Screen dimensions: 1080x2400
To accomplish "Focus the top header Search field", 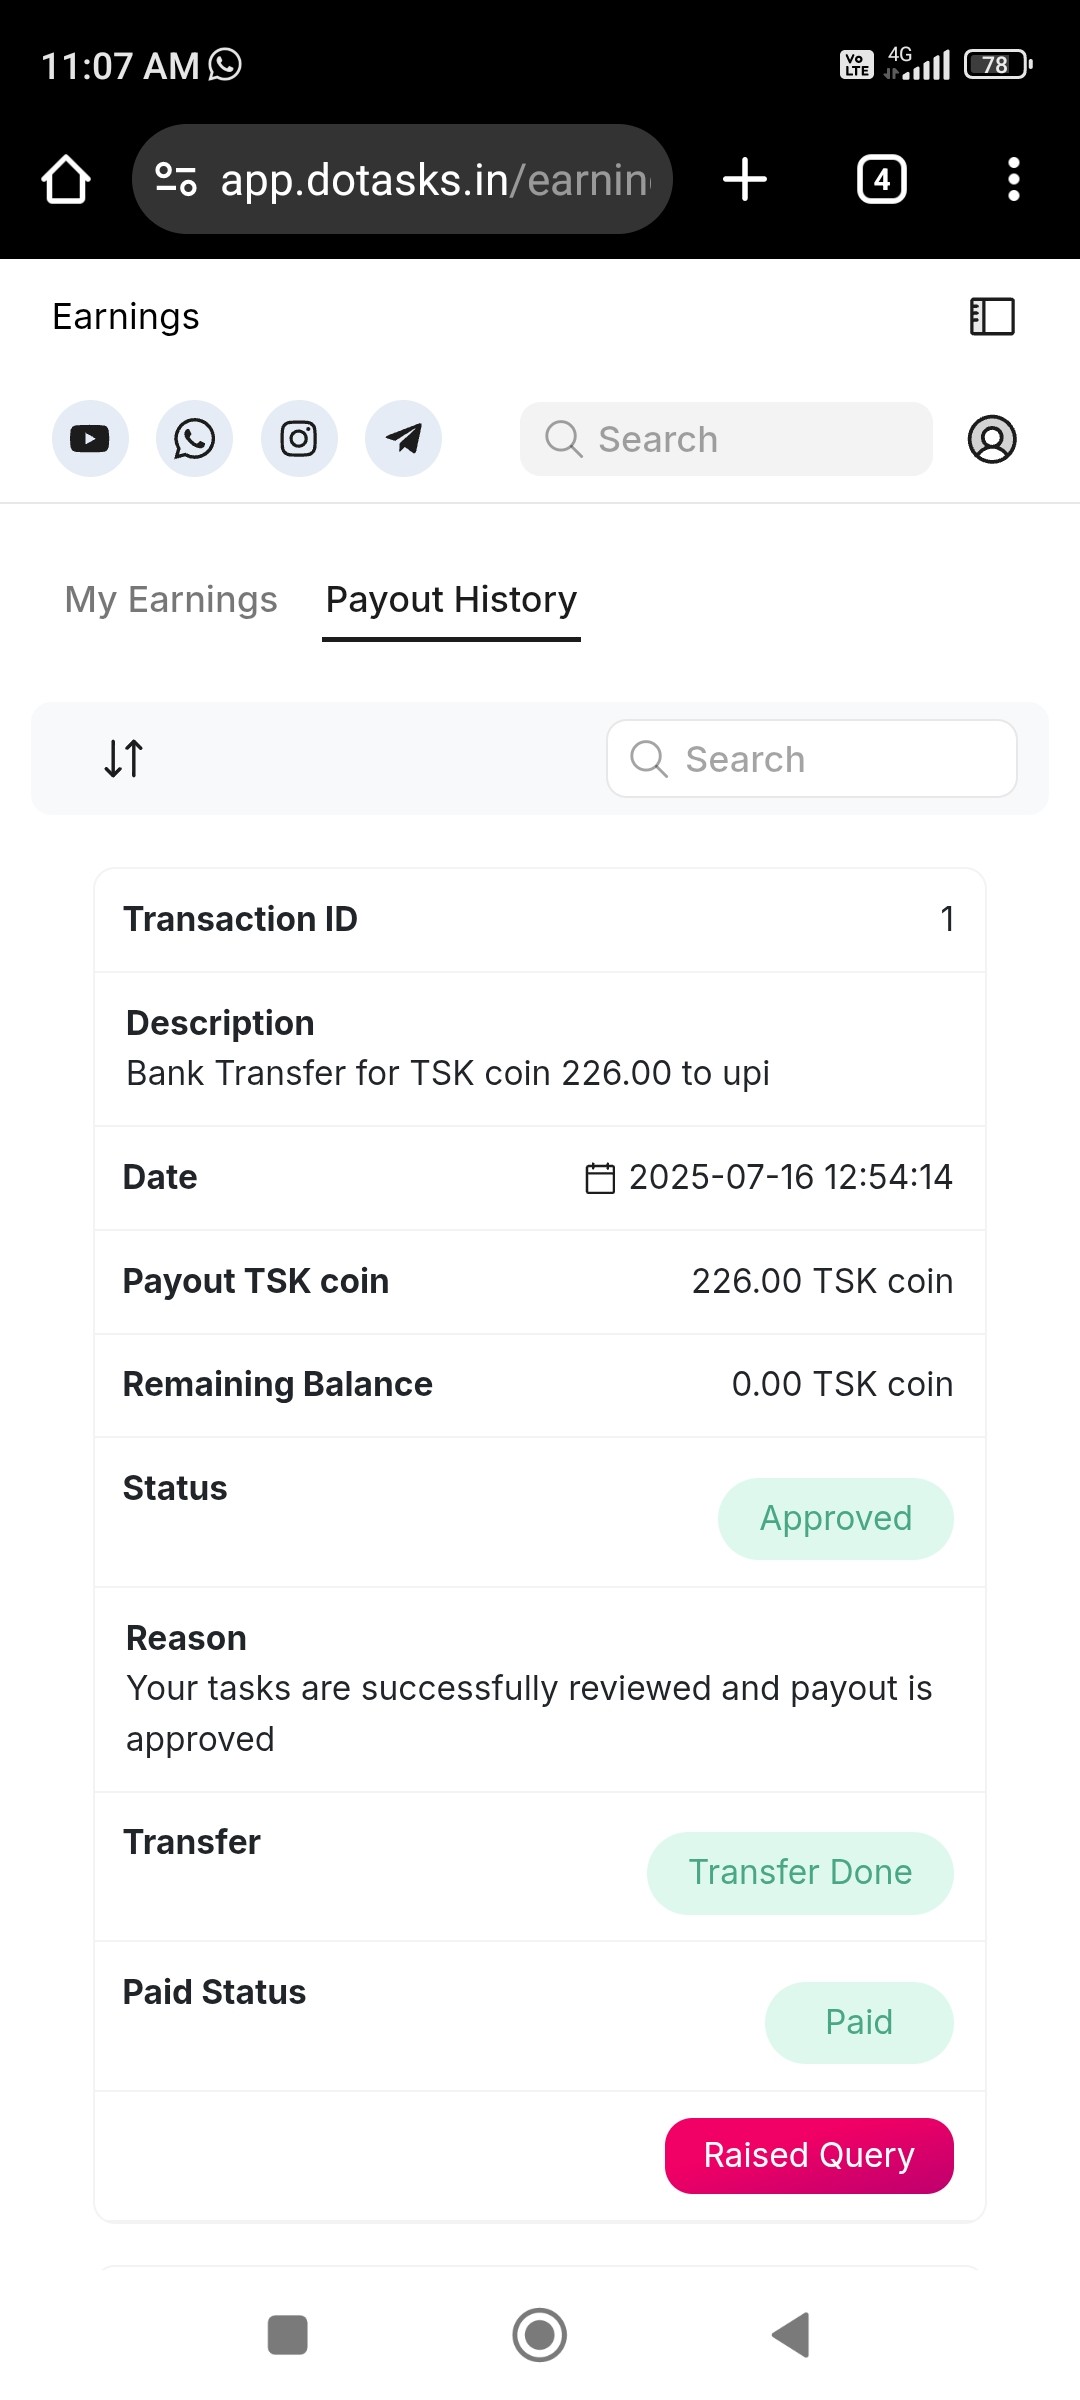I will tap(726, 439).
